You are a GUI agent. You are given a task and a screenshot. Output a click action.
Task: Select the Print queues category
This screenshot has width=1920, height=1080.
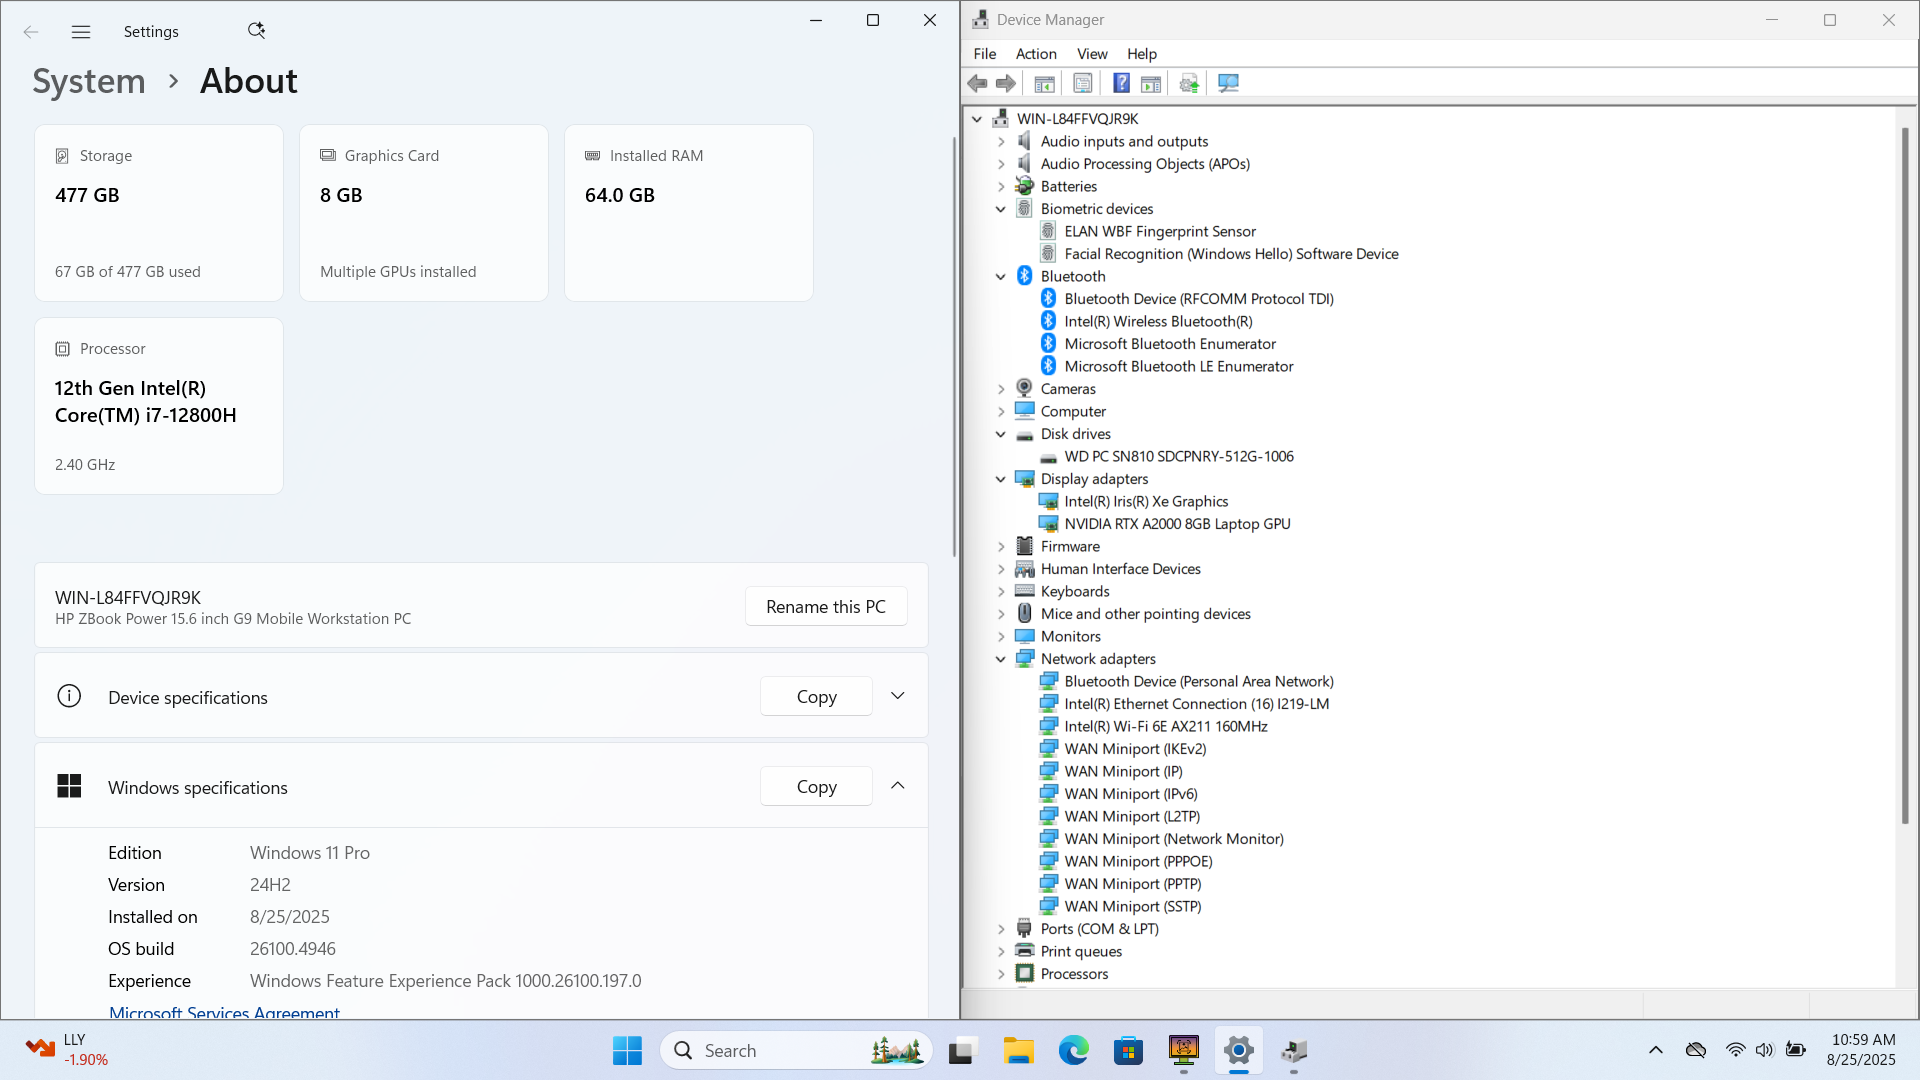1081,951
